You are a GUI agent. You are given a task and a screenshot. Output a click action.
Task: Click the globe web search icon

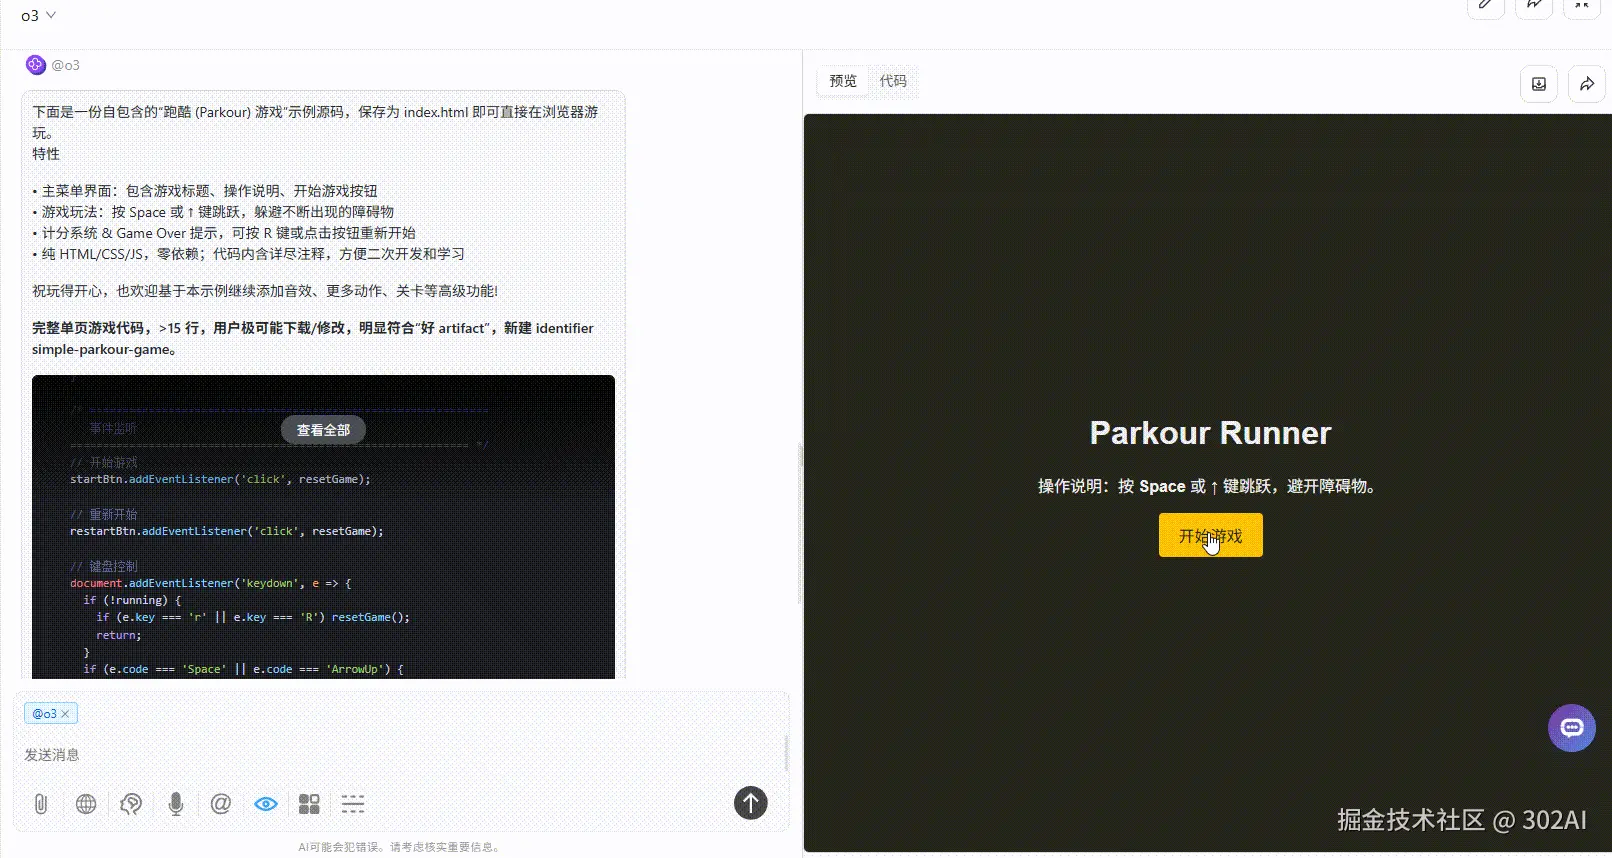(86, 804)
